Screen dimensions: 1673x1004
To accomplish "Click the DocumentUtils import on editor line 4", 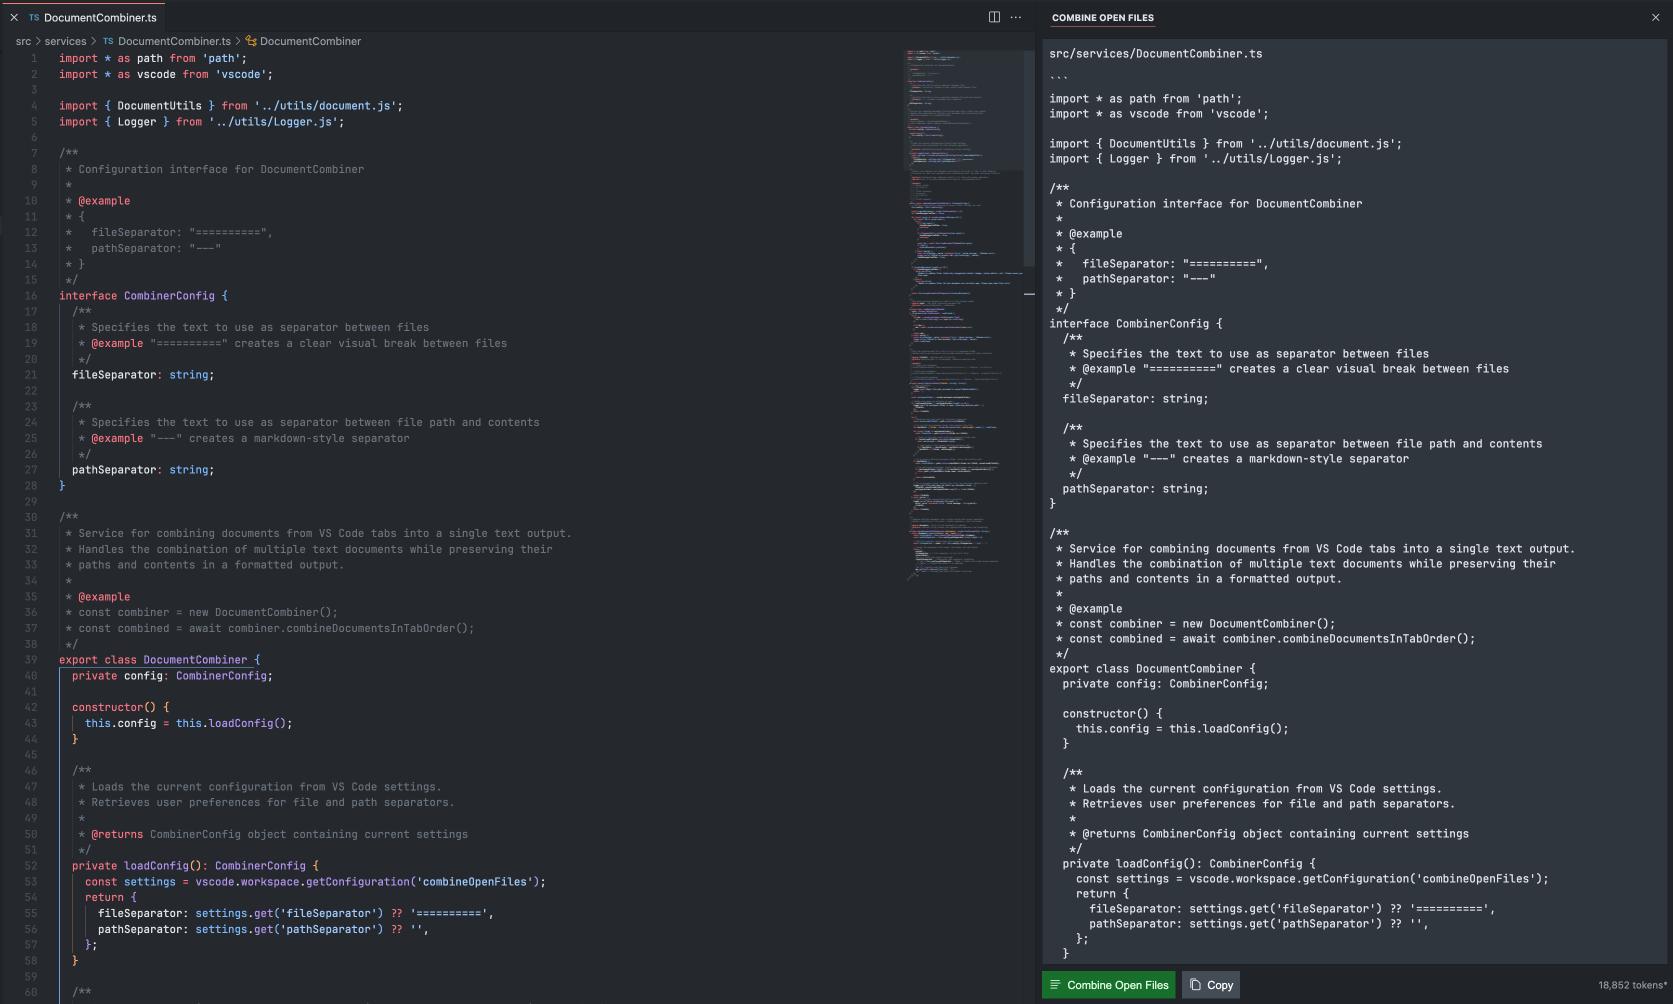I will point(231,106).
